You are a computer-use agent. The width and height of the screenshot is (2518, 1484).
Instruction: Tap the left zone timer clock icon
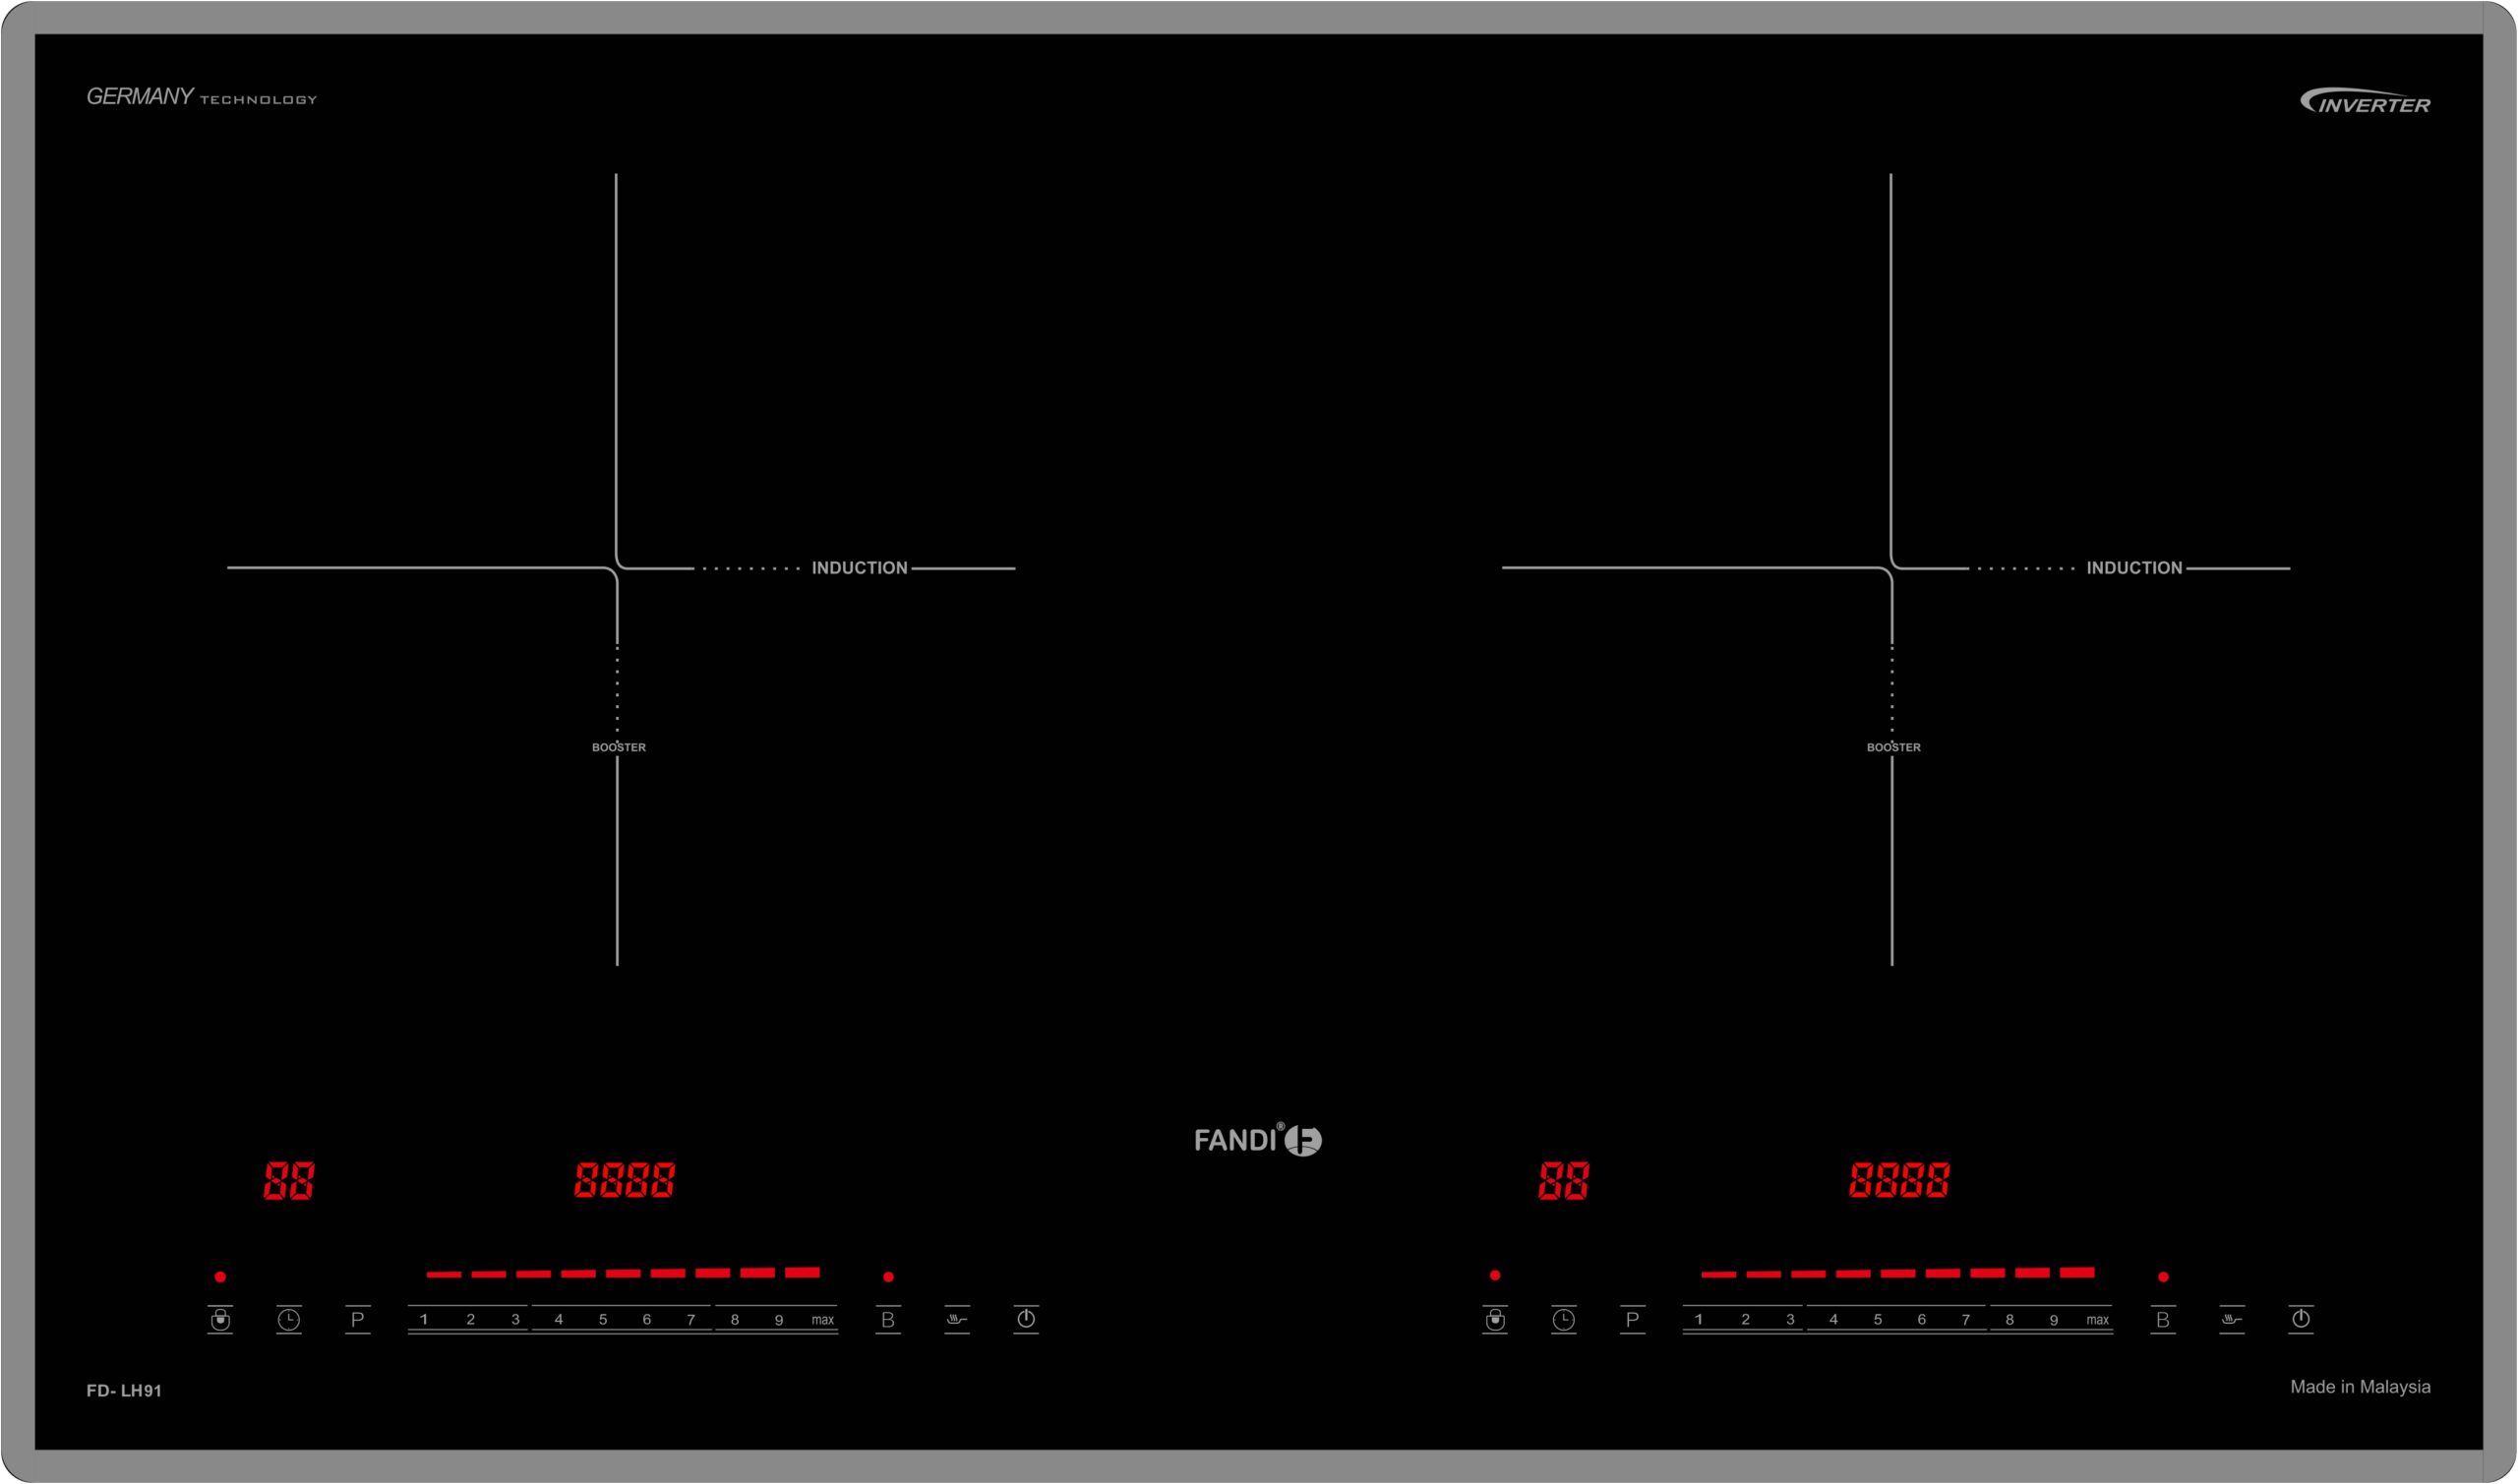click(x=288, y=1320)
